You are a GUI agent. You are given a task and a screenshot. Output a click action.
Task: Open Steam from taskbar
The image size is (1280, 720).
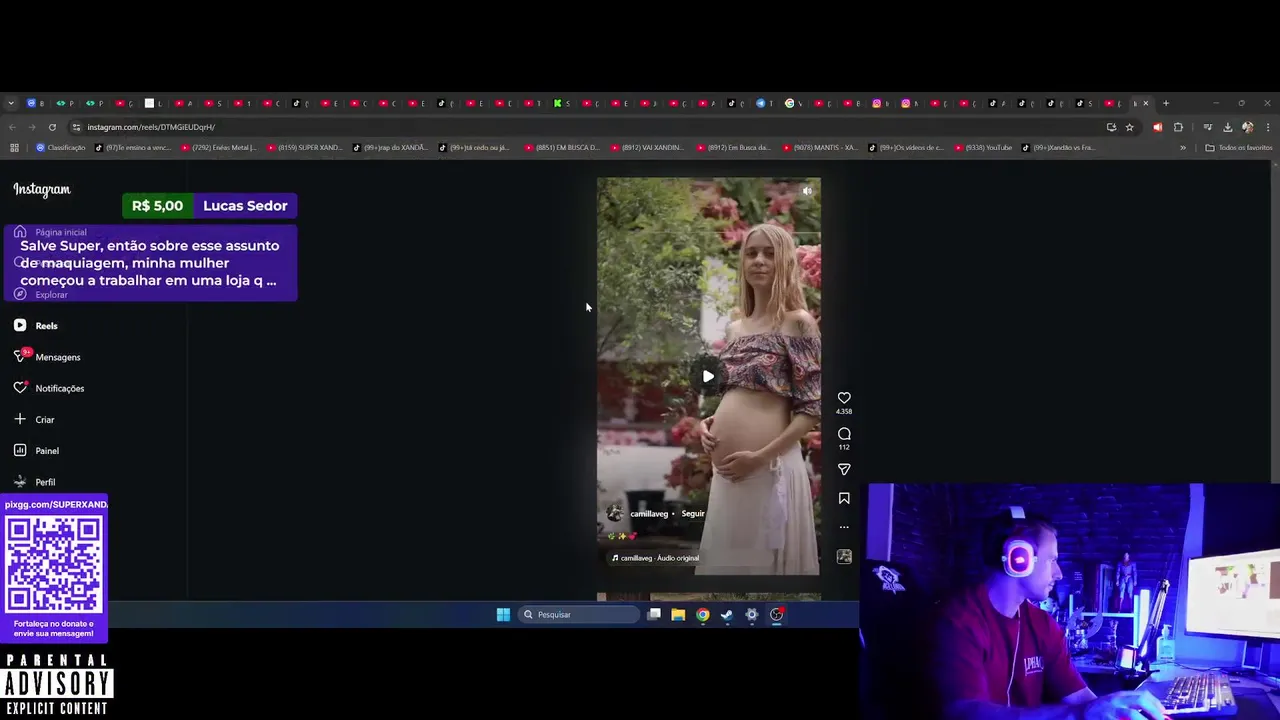[x=727, y=615]
